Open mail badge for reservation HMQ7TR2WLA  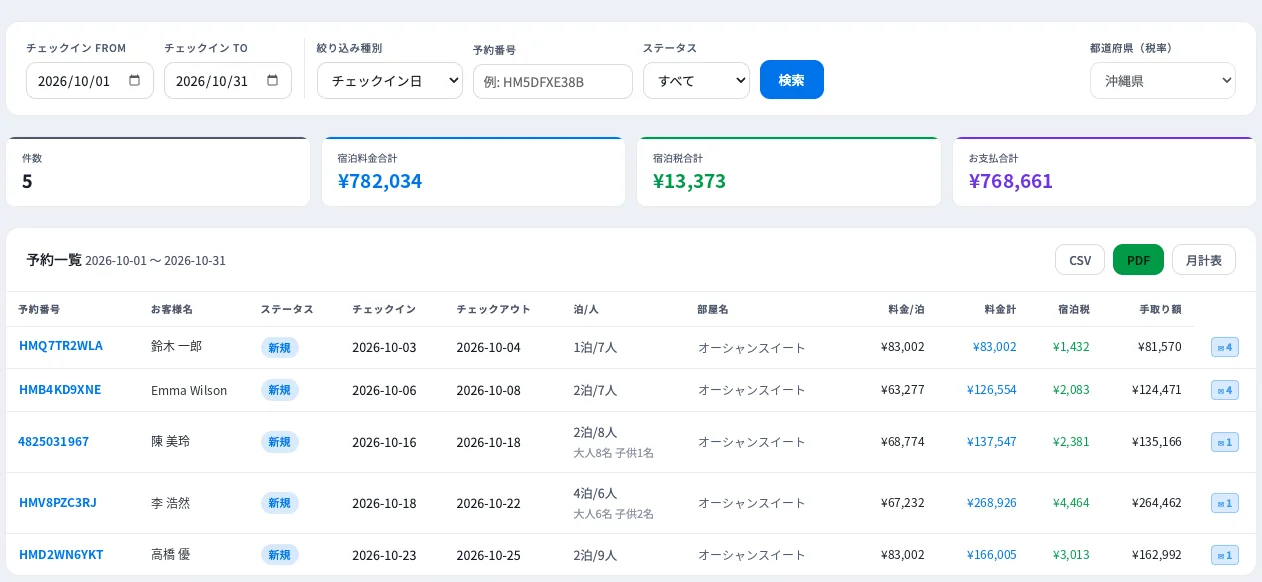1225,347
